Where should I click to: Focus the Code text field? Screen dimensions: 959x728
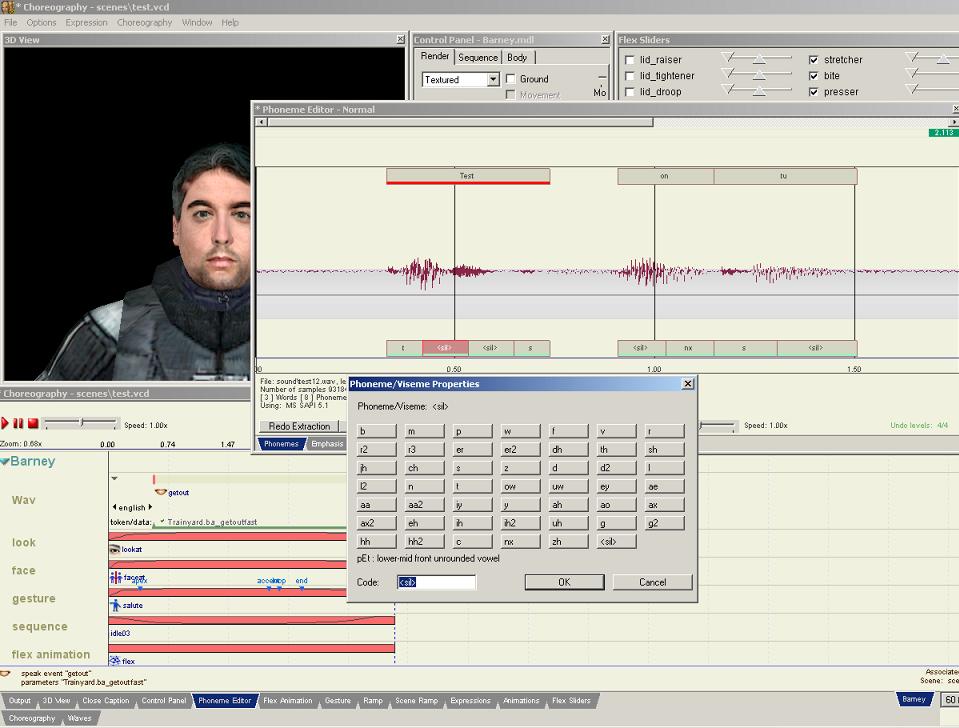436,582
